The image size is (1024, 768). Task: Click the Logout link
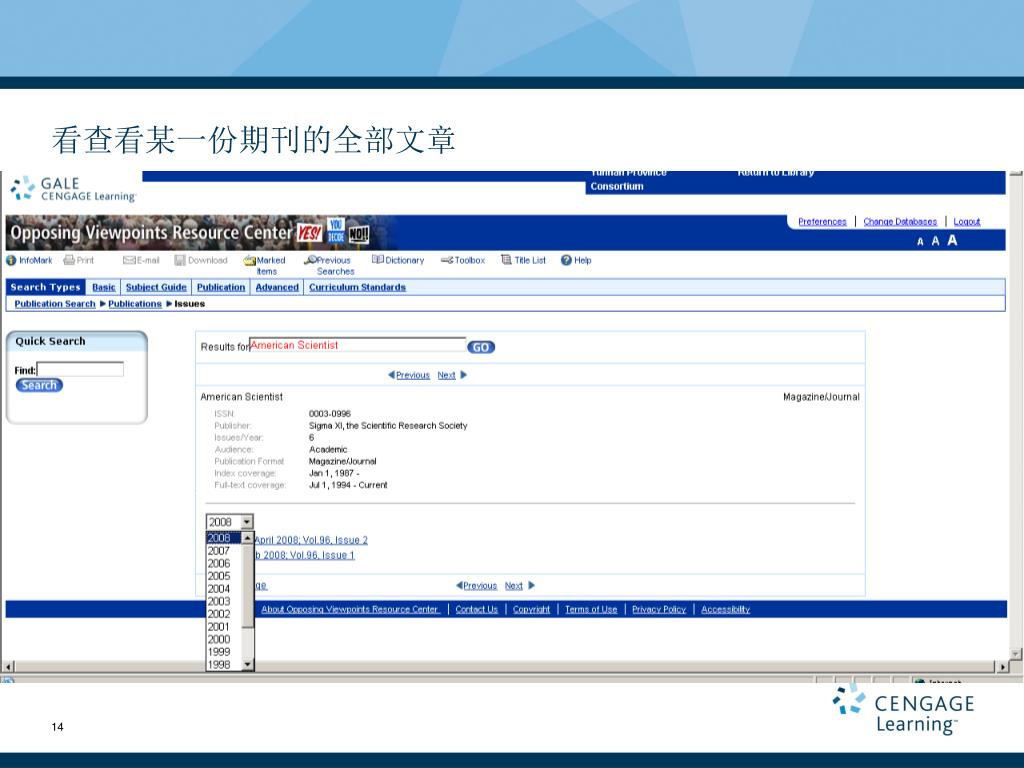[x=967, y=222]
